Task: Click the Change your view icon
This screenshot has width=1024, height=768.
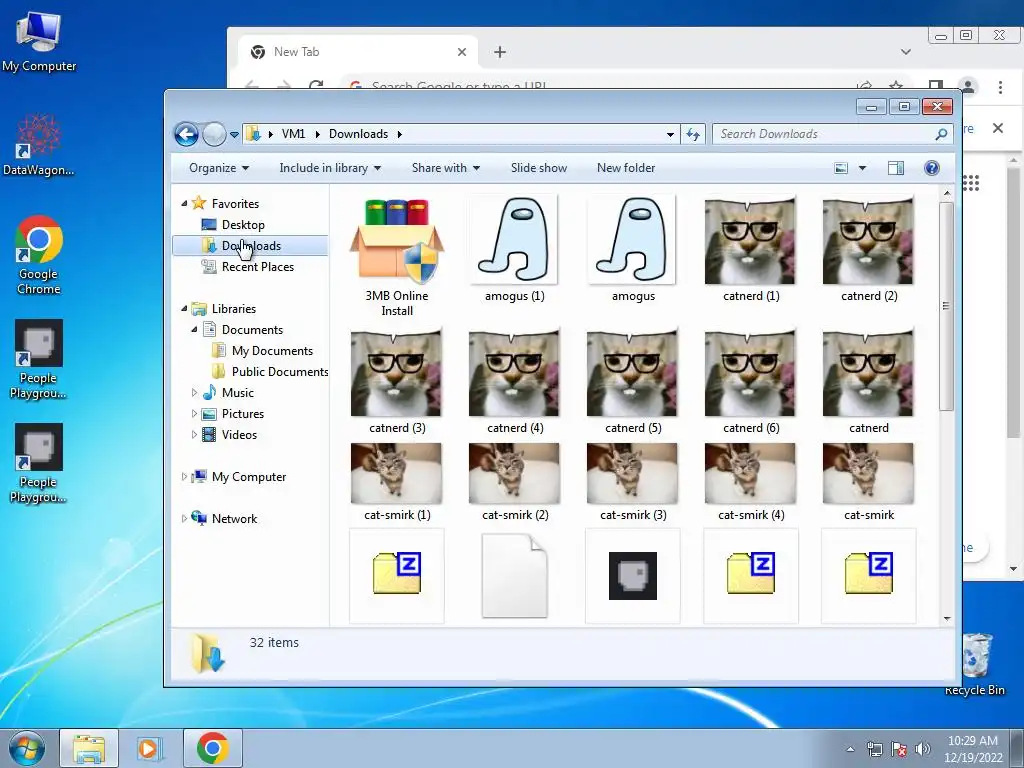Action: point(841,168)
